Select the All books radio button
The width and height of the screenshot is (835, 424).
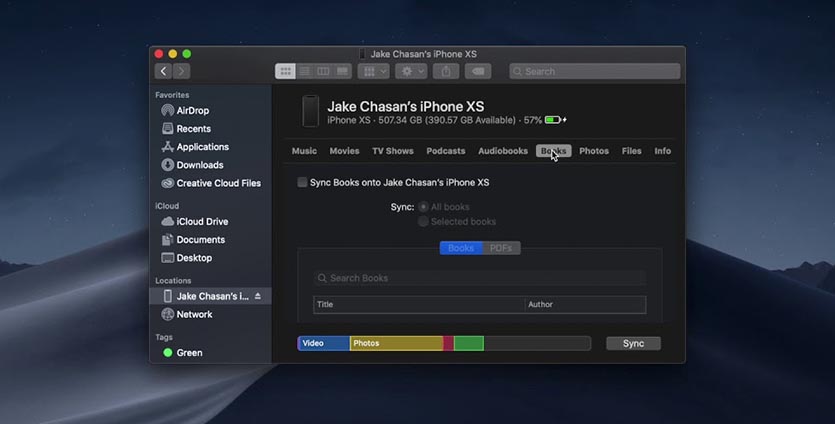coord(423,207)
